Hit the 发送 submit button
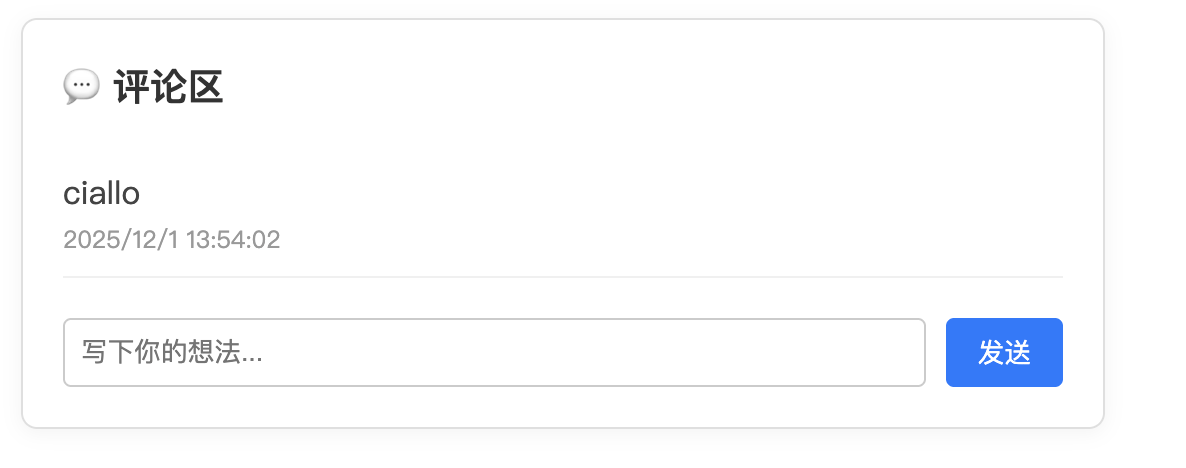The image size is (1186, 468). pos(1004,352)
